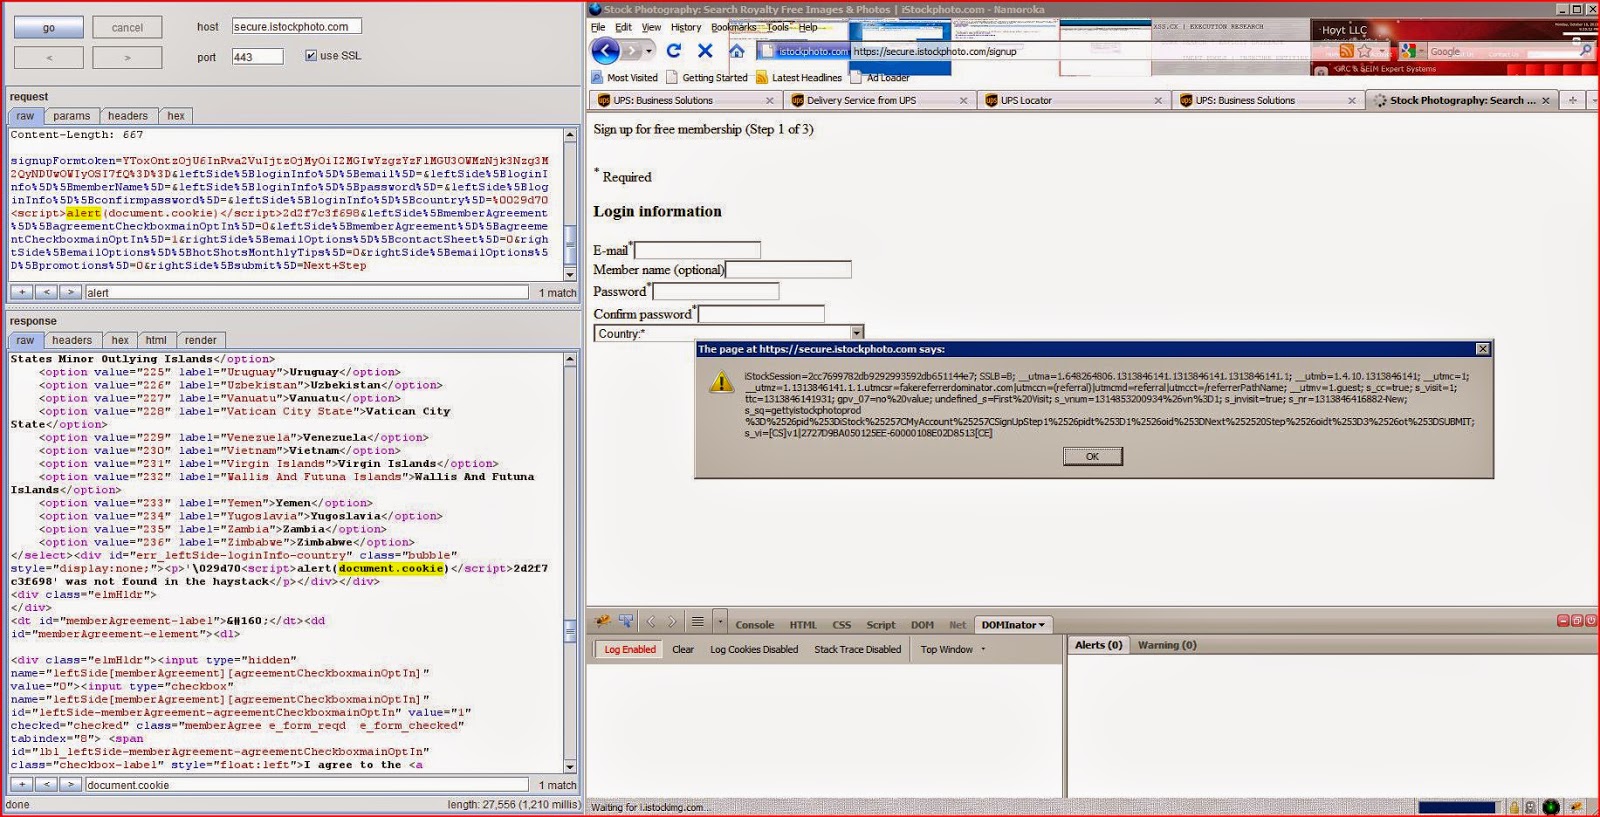
Task: Click the browser Back arrow button
Action: 605,50
